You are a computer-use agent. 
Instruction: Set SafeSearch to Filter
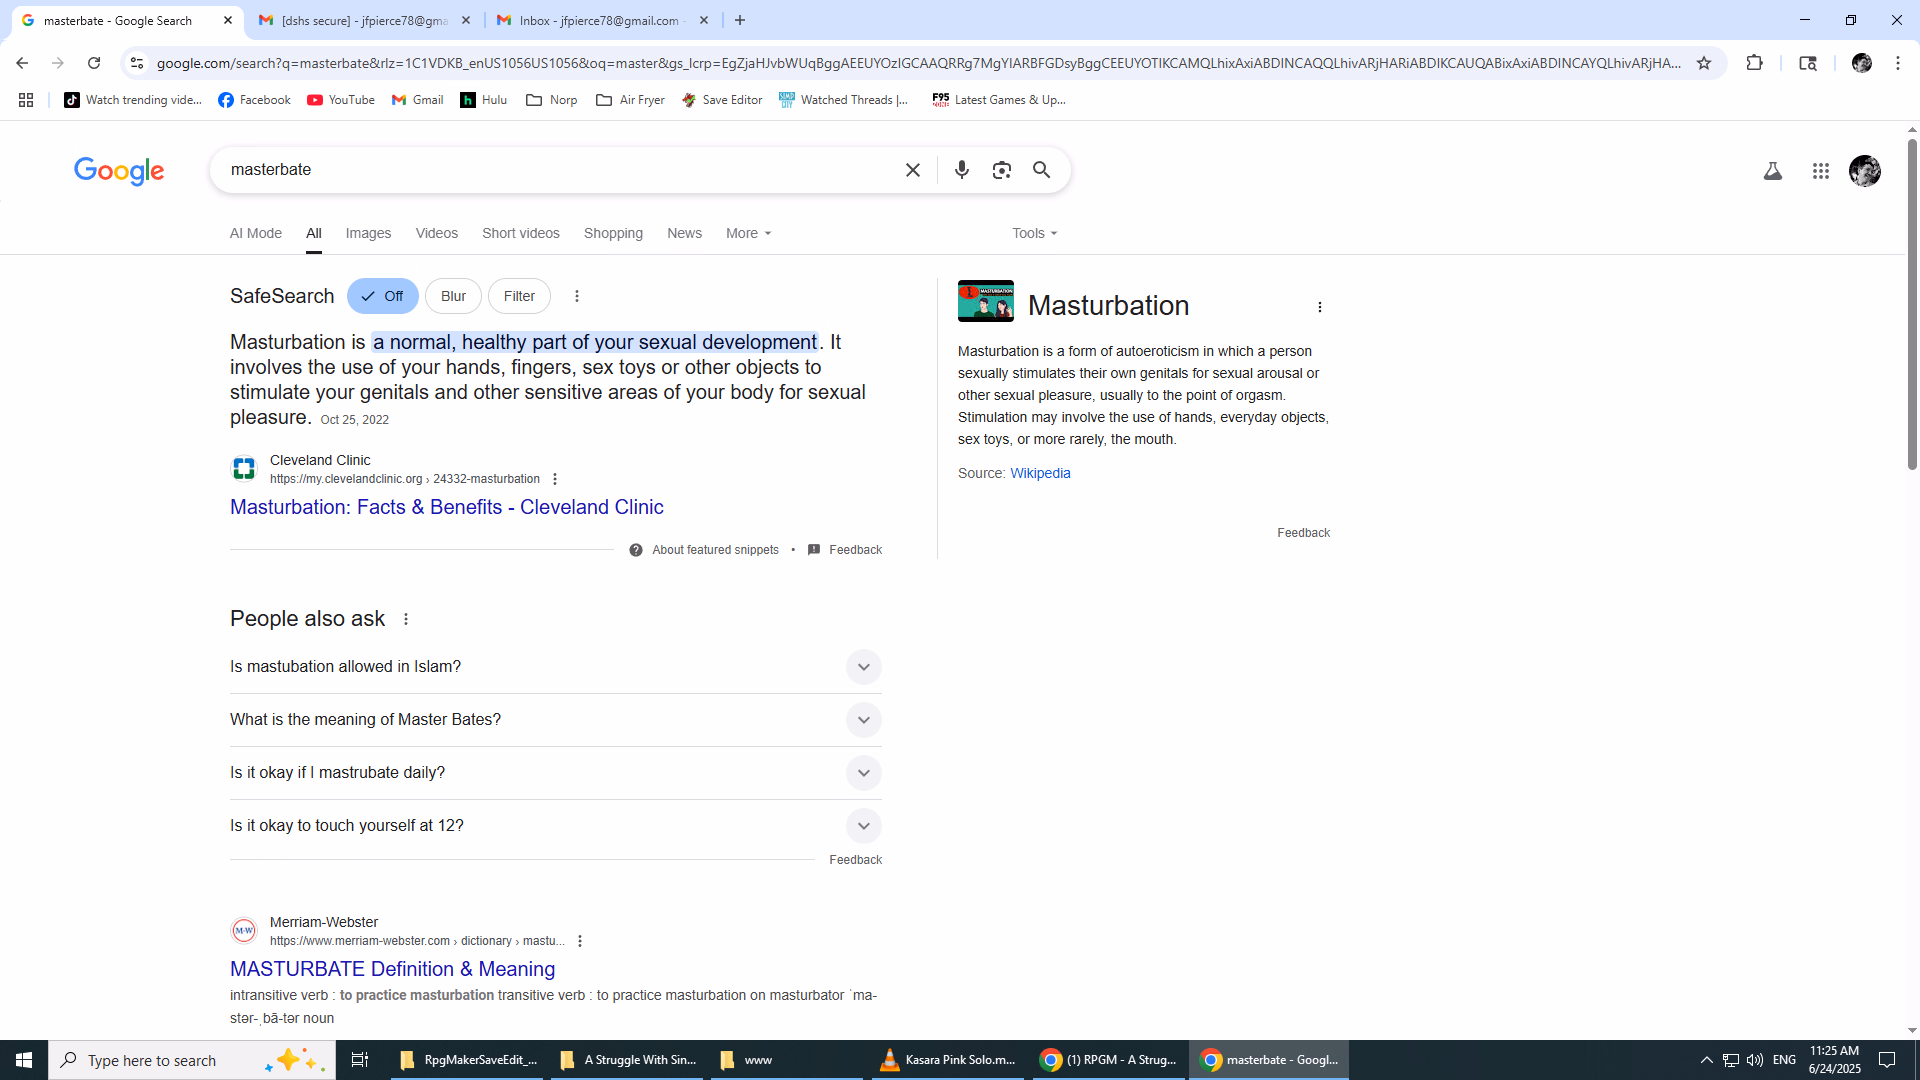tap(519, 296)
